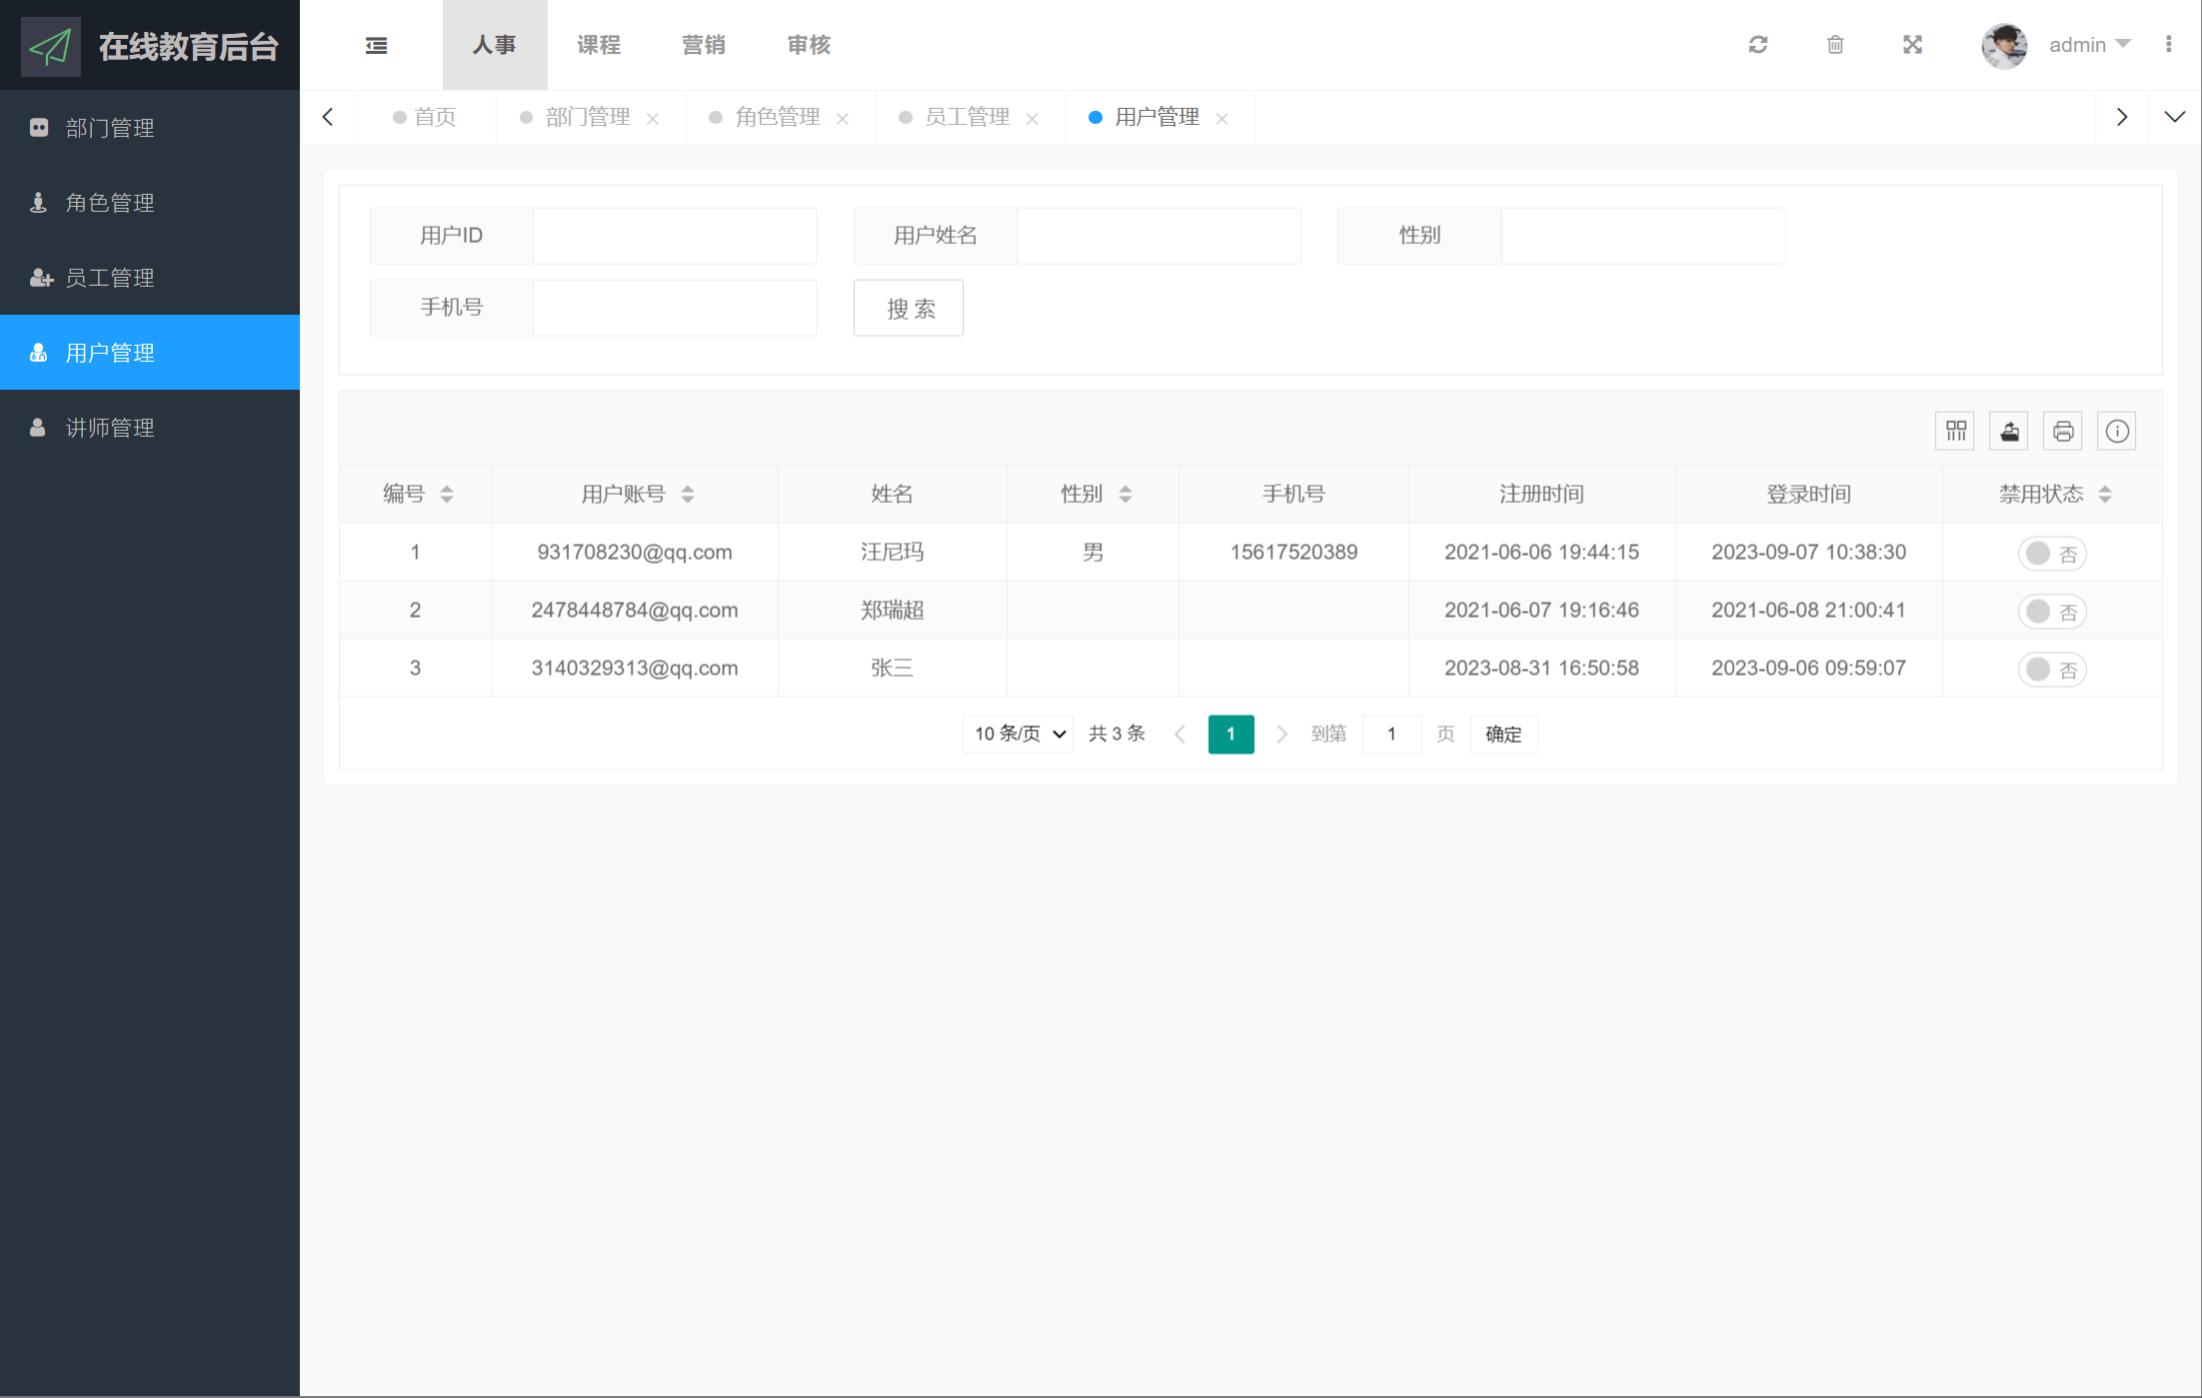Collapse the sidebar with the menu-fold icon
Screen dimensions: 2202x1398
(376, 45)
